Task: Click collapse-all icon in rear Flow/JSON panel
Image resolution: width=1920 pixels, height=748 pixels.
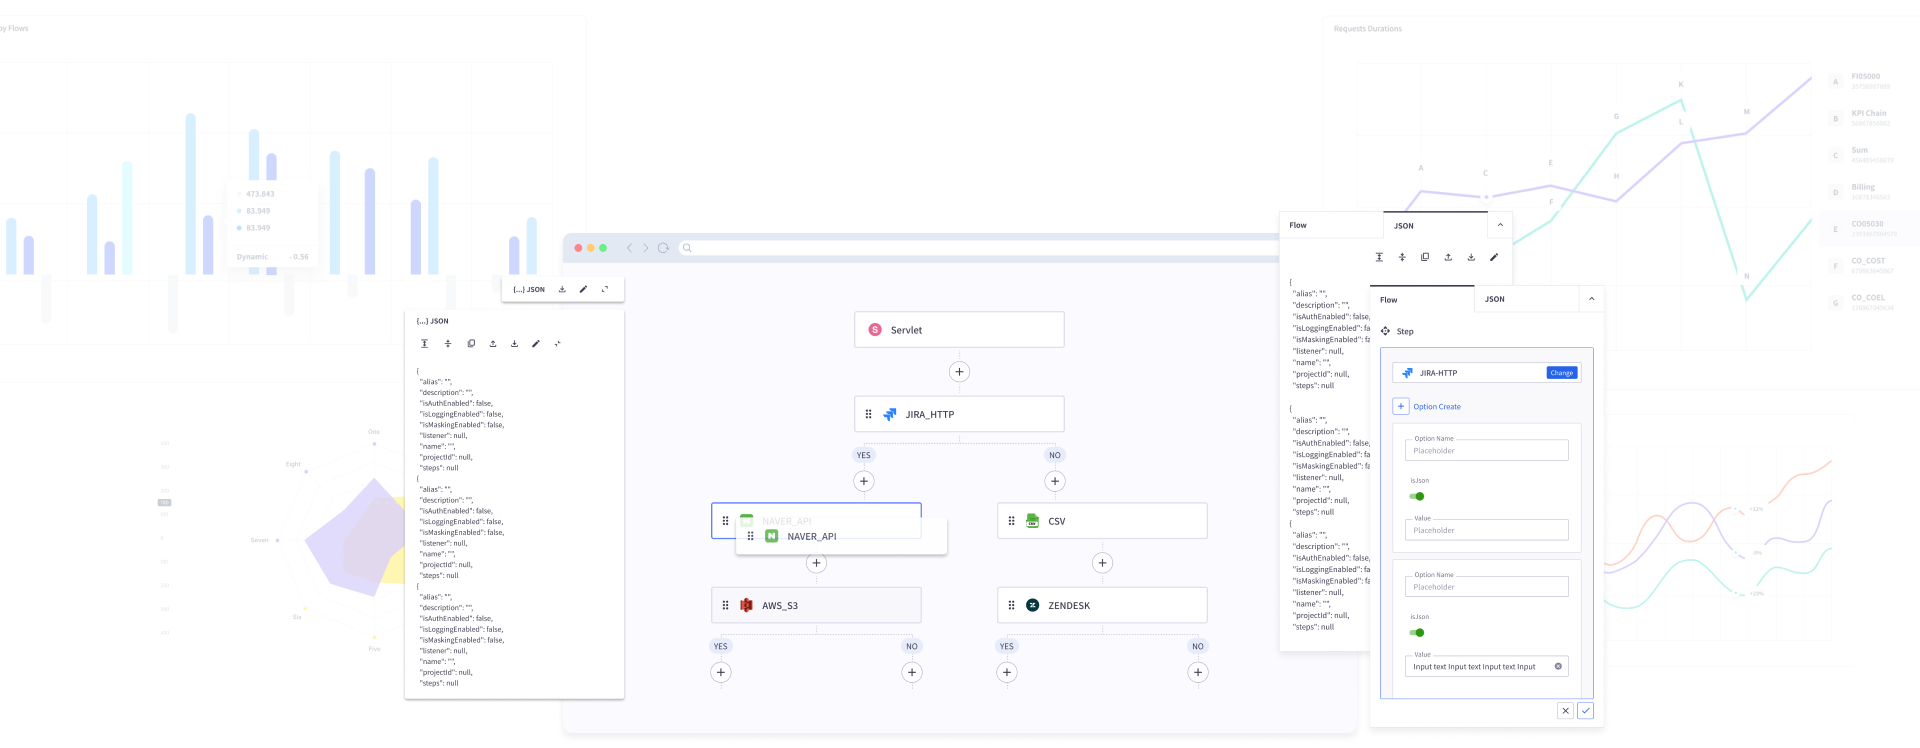Action: [x=1402, y=257]
